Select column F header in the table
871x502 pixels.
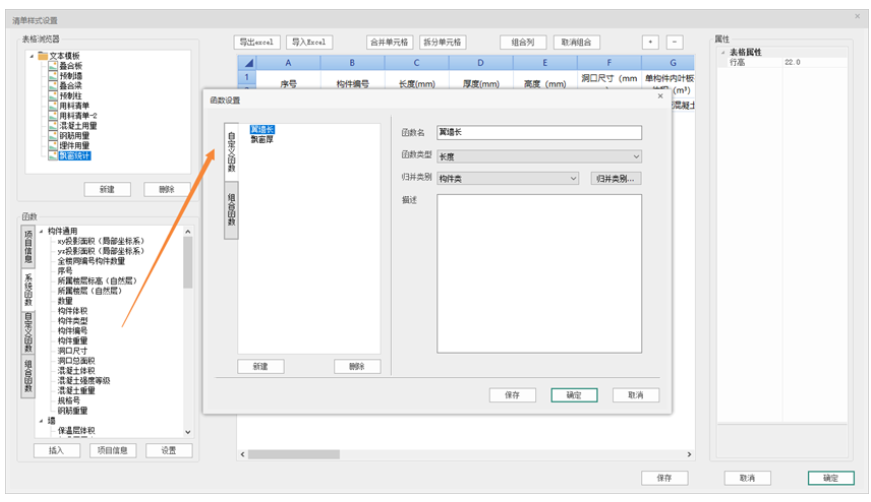[x=609, y=63]
